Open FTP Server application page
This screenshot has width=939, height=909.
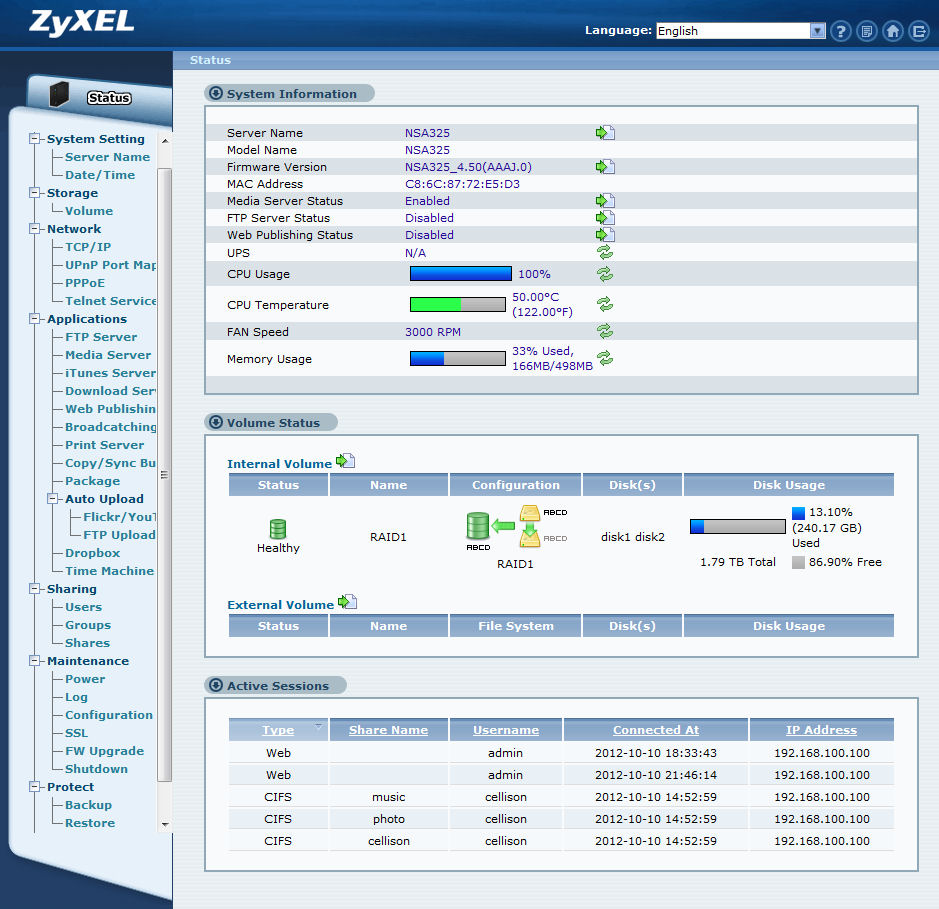(x=101, y=337)
